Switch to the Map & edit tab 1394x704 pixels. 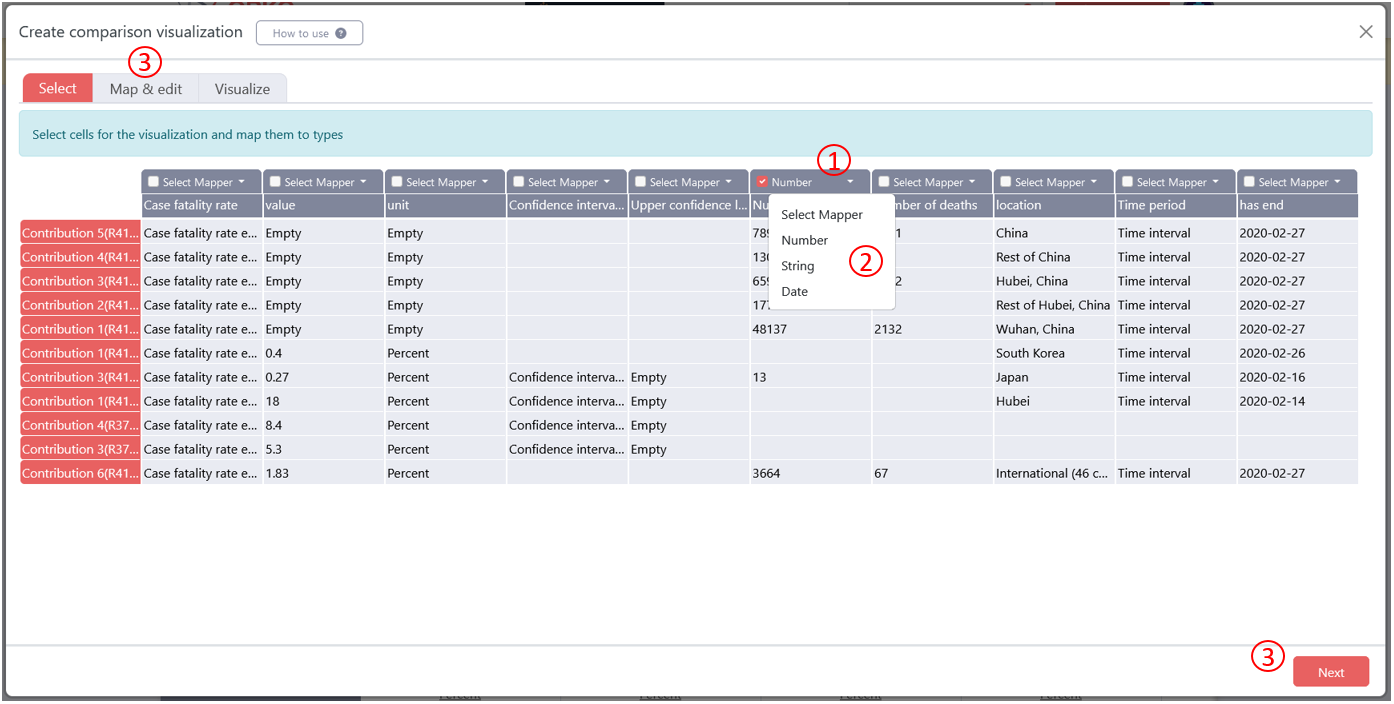(x=146, y=88)
